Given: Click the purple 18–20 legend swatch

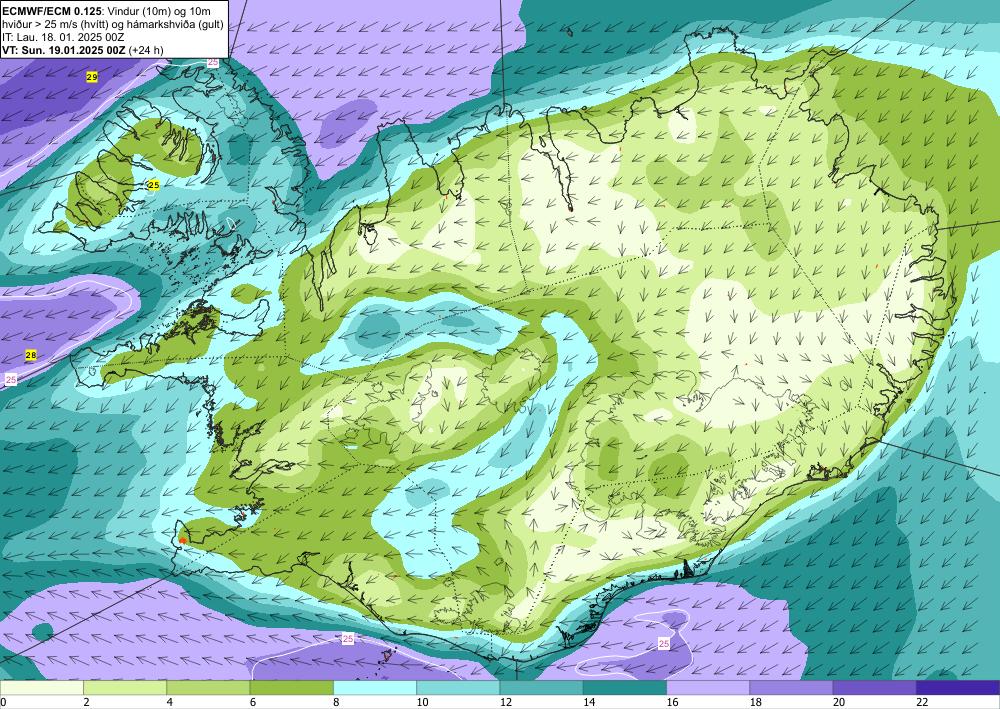Looking at the screenshot, I should pyautogui.click(x=791, y=688).
